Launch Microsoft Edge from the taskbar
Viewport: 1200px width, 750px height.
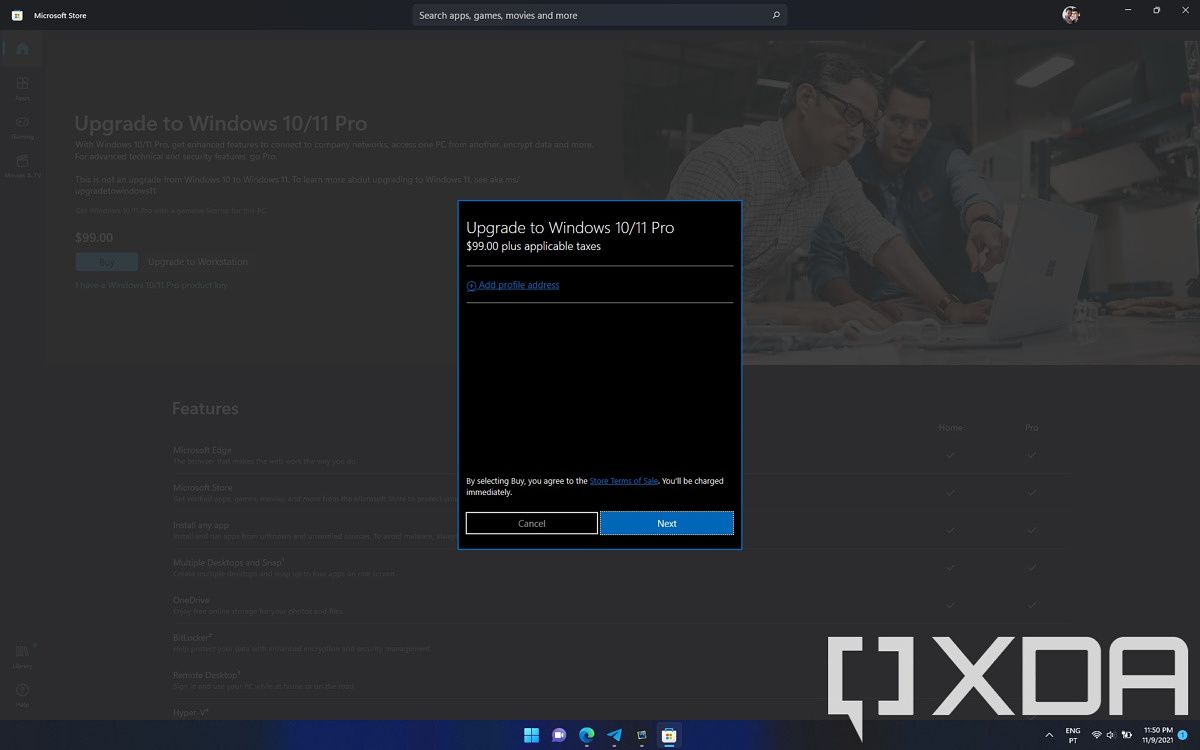pyautogui.click(x=587, y=735)
